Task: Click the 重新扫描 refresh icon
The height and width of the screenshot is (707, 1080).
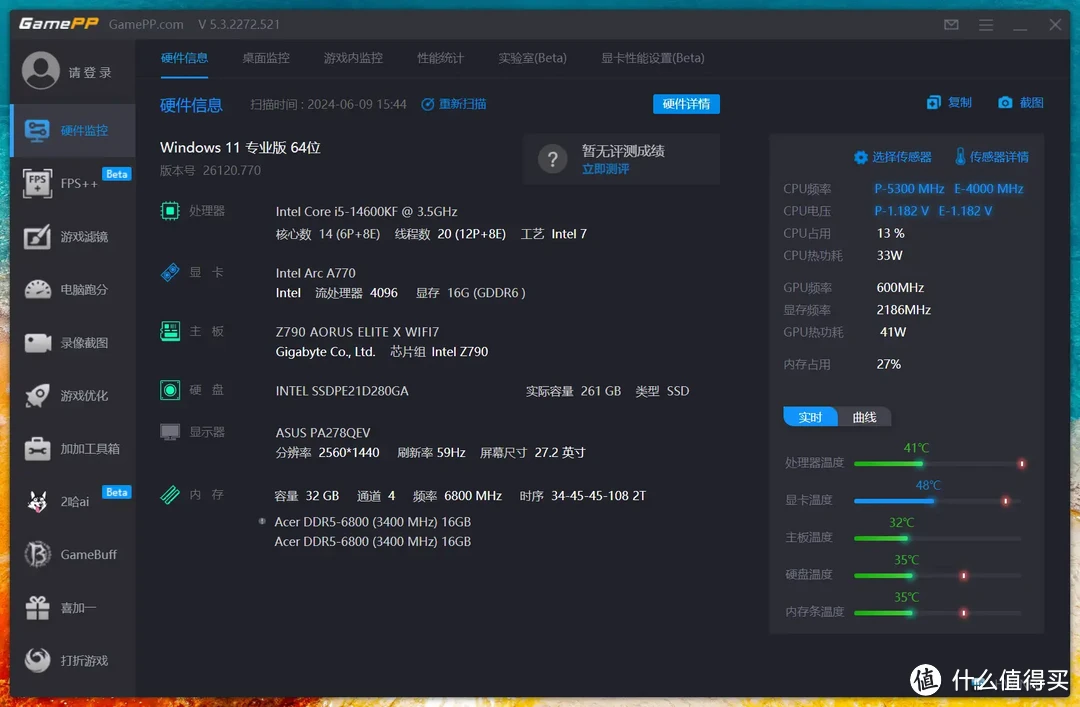Action: click(427, 104)
